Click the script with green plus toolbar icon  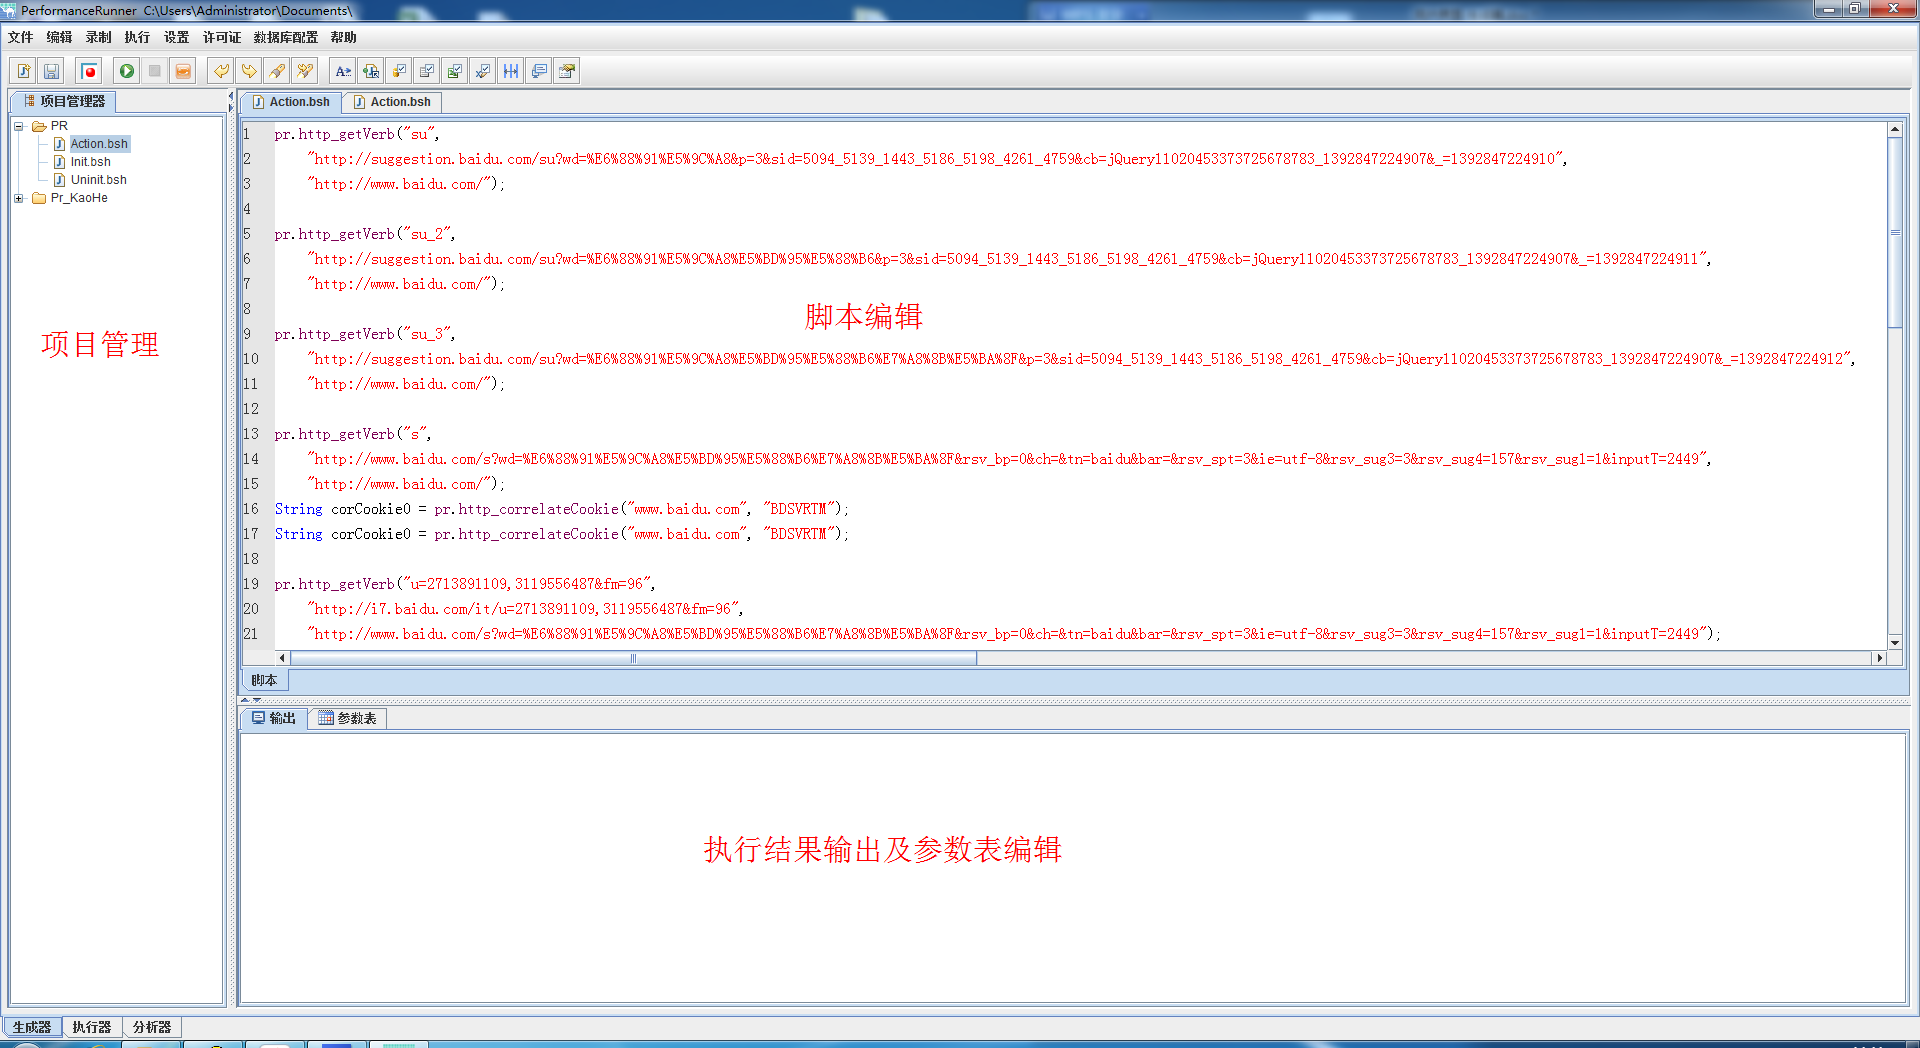tap(371, 71)
